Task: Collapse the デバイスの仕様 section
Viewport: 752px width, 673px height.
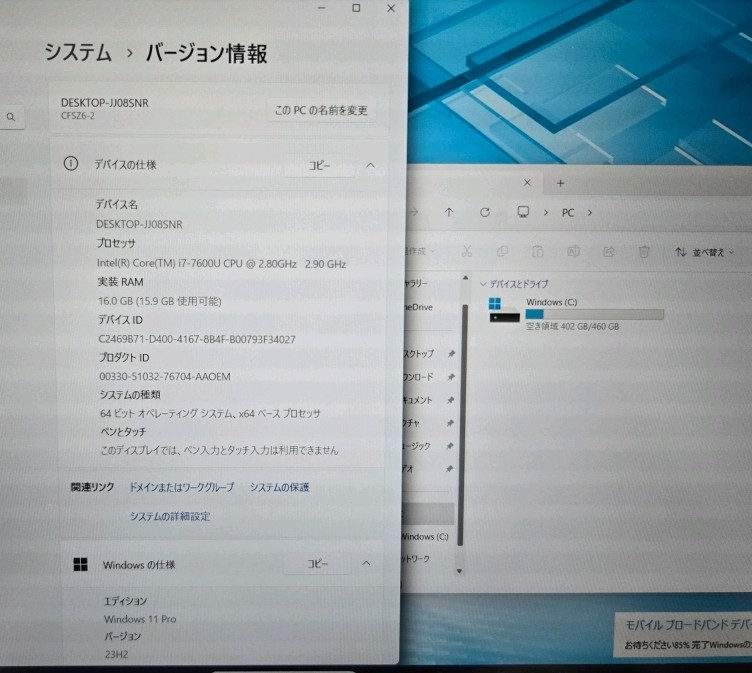Action: click(370, 165)
